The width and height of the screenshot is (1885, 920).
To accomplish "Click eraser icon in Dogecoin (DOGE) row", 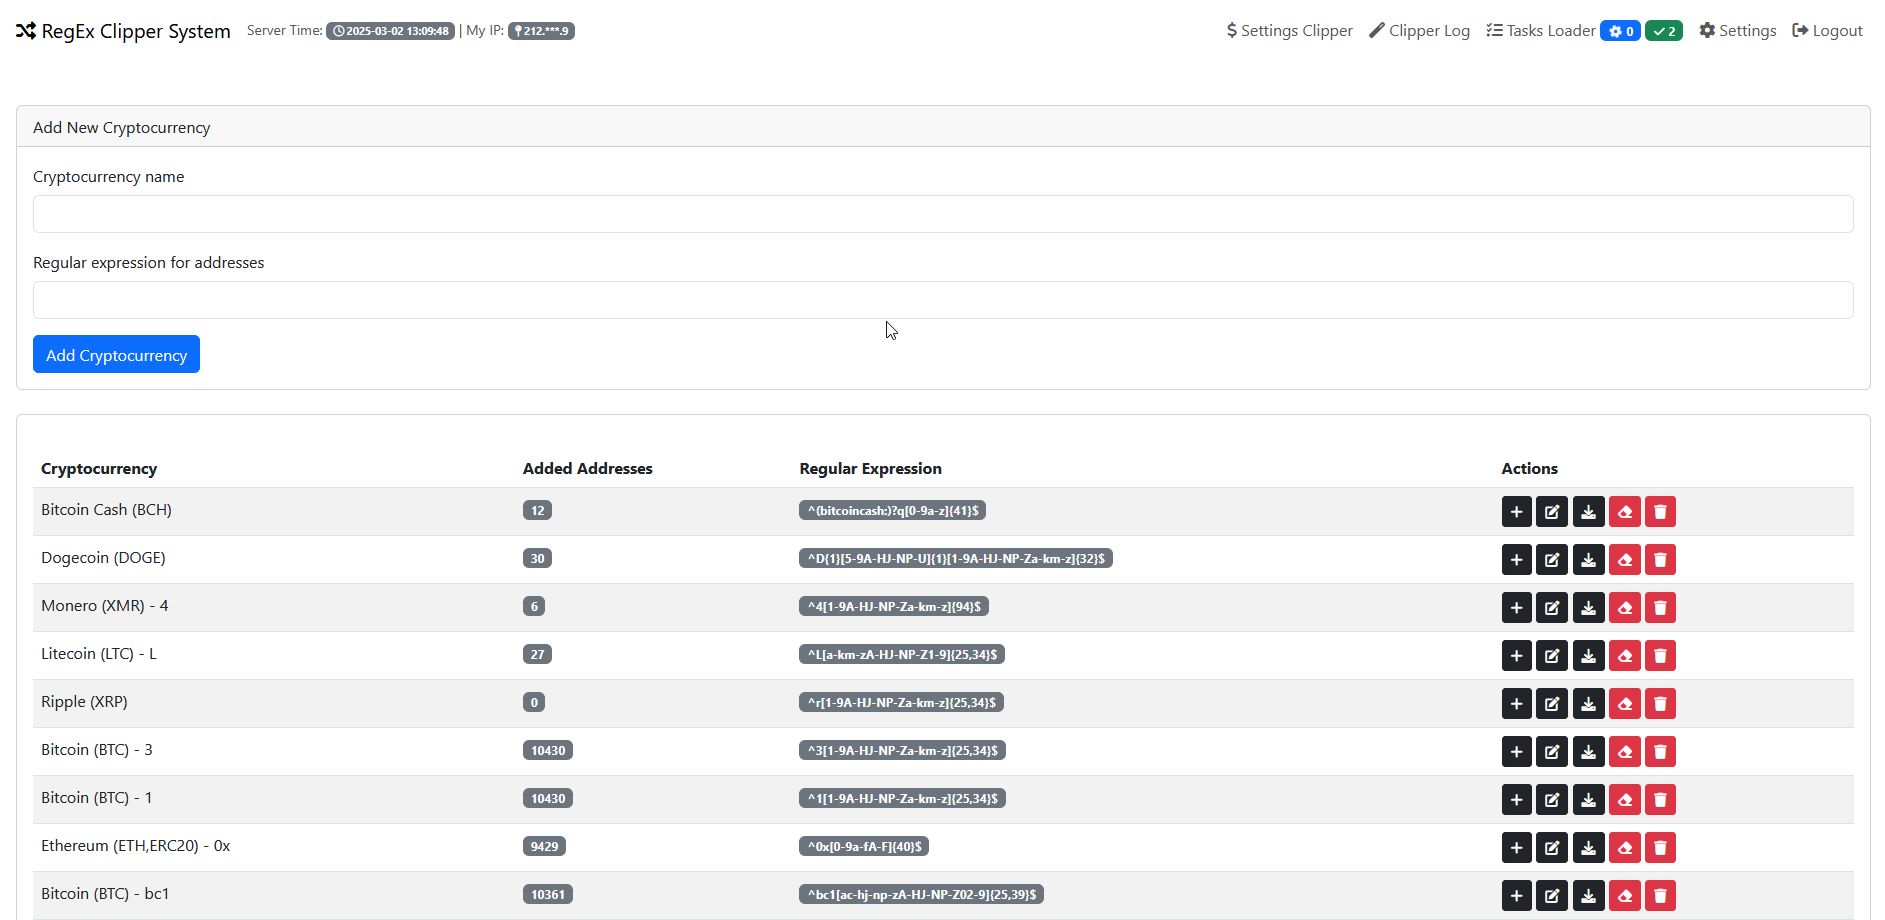I will pos(1624,560).
